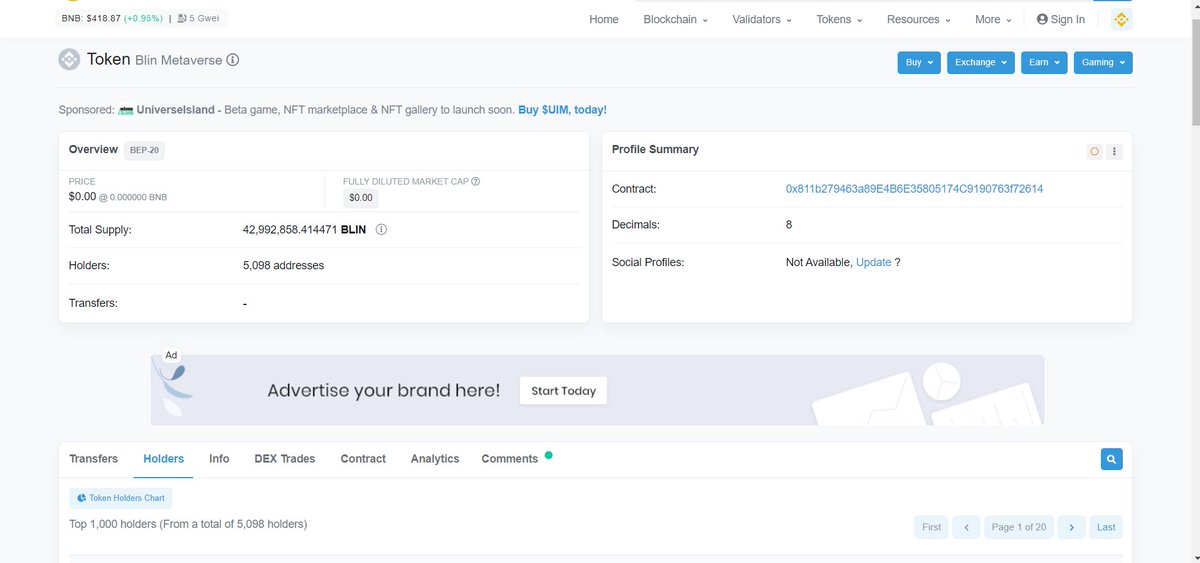Image resolution: width=1200 pixels, height=563 pixels.
Task: Click help icon by Fully Diluted Market Cap
Action: click(x=475, y=181)
